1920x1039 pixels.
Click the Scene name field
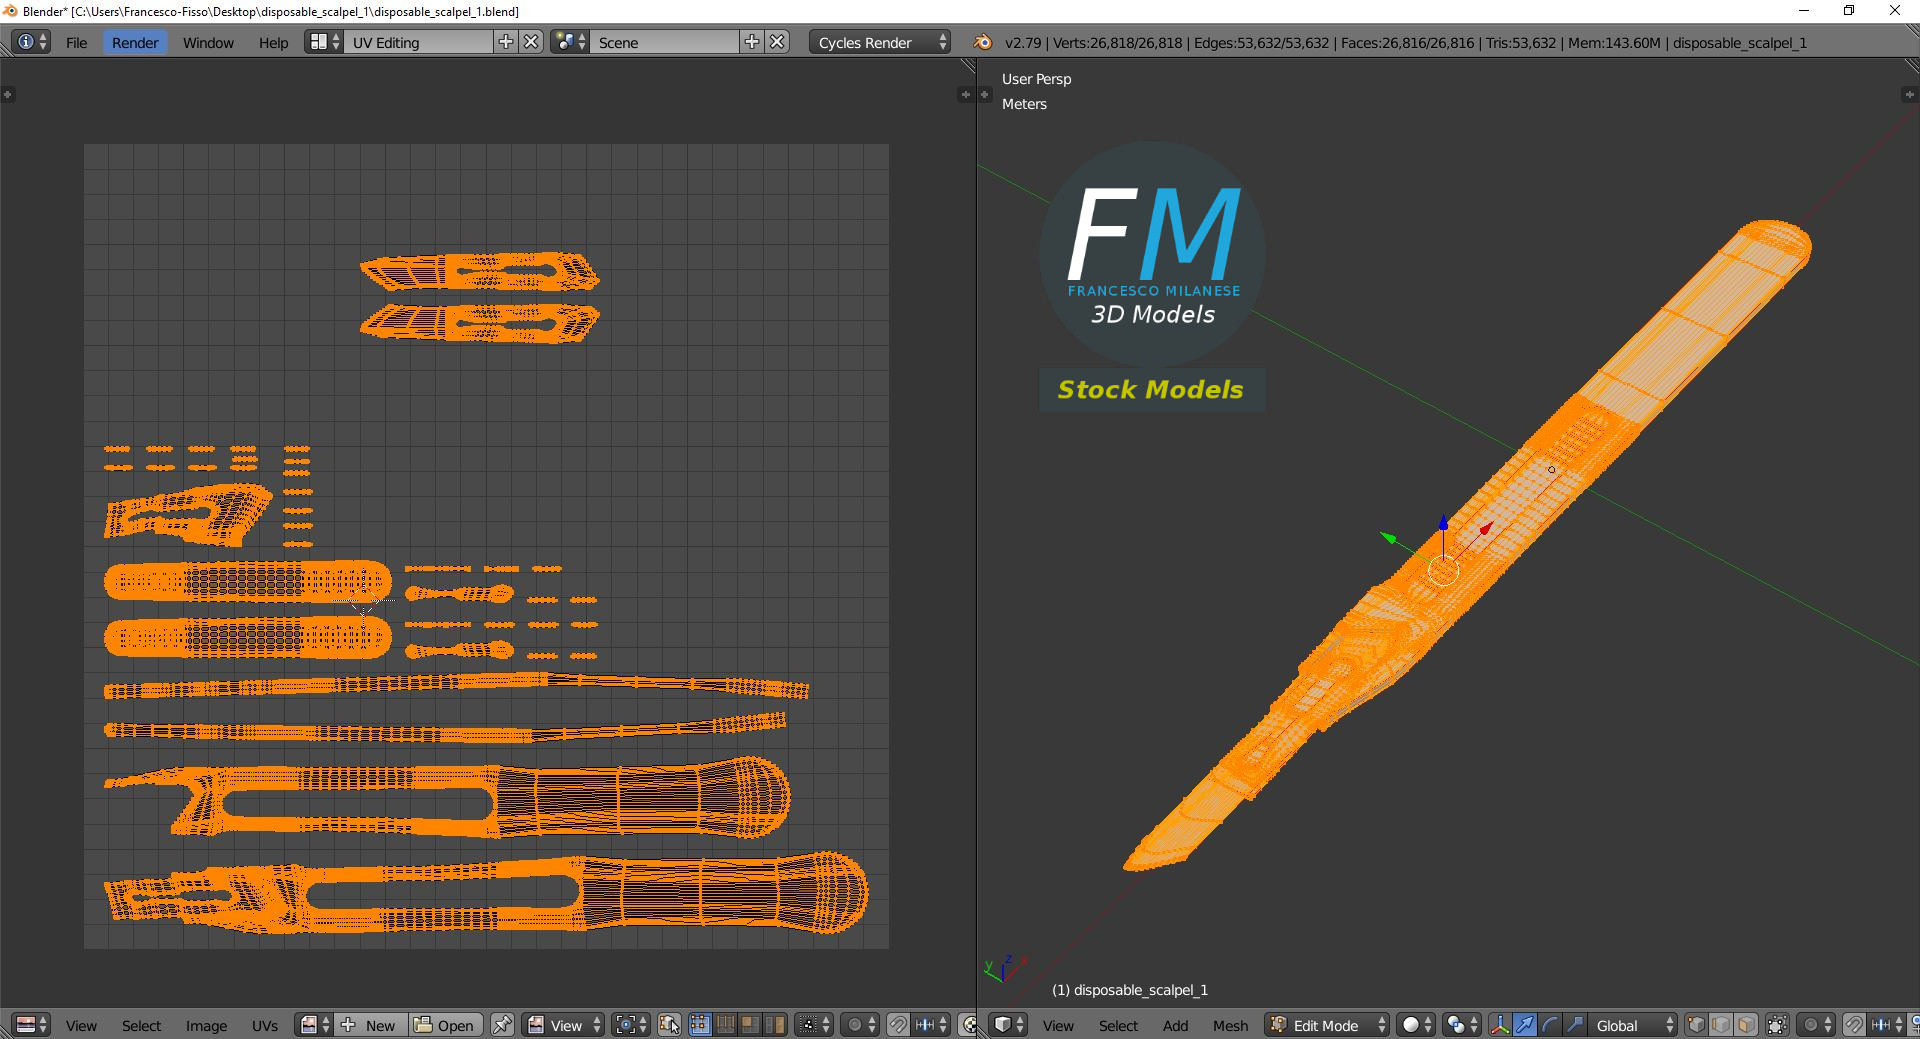(x=665, y=42)
